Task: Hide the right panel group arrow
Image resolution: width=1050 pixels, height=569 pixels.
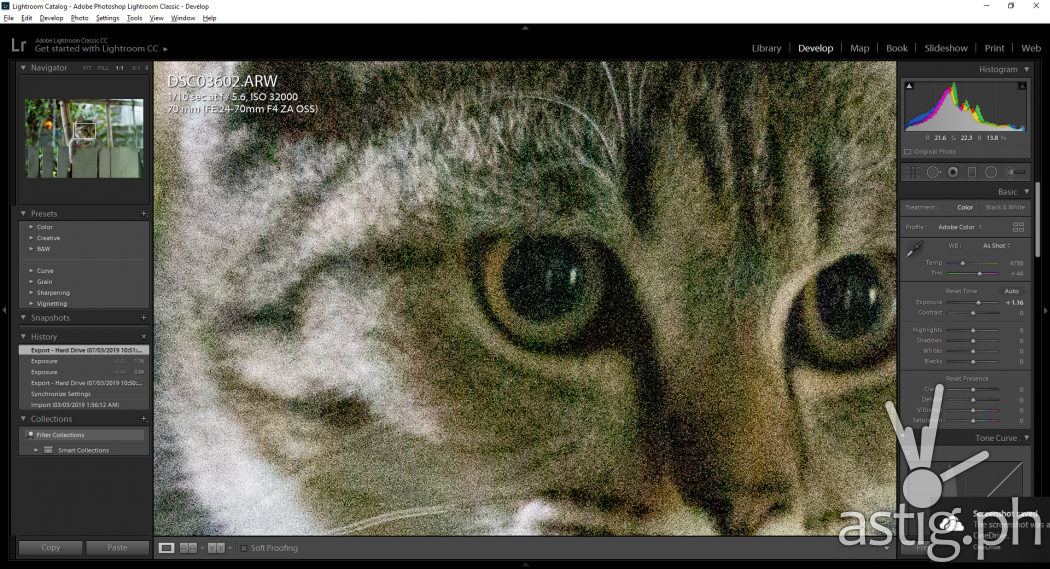Action: (1045, 310)
